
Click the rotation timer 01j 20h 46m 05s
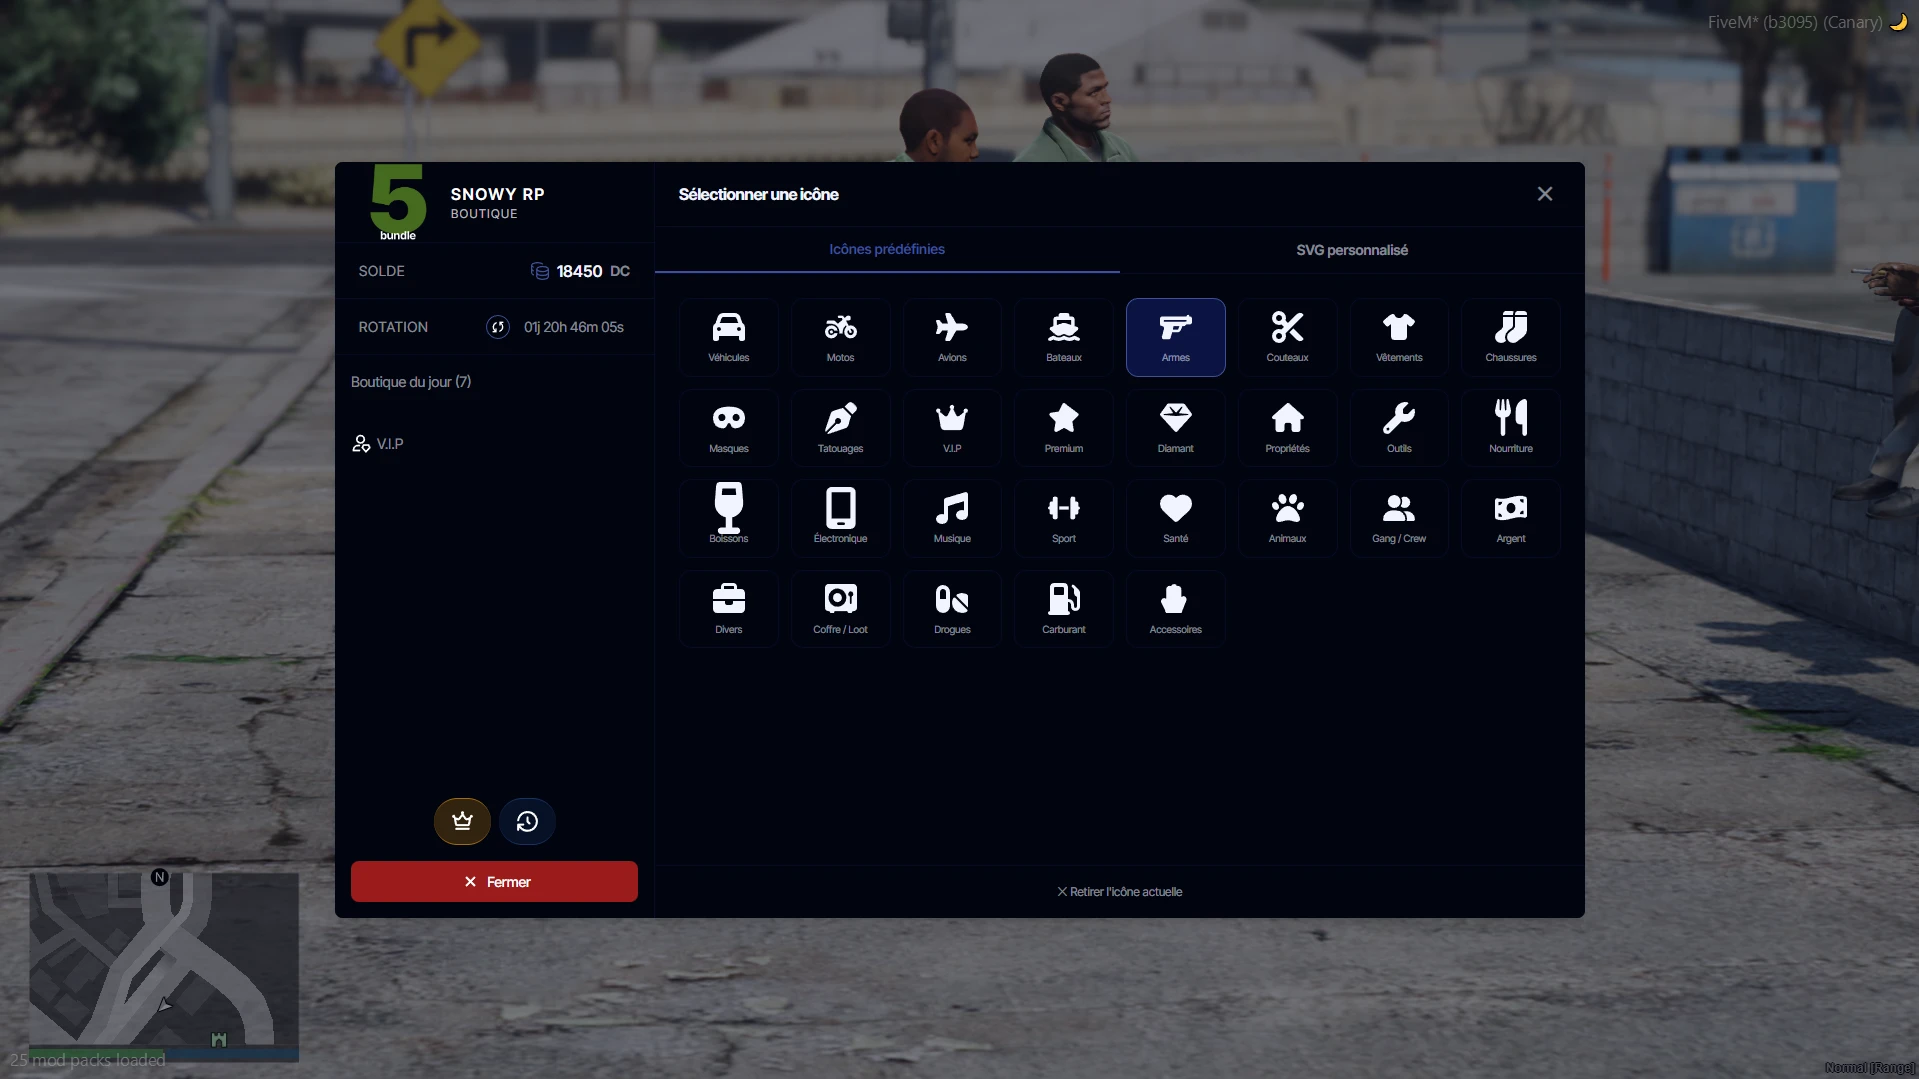tap(574, 327)
